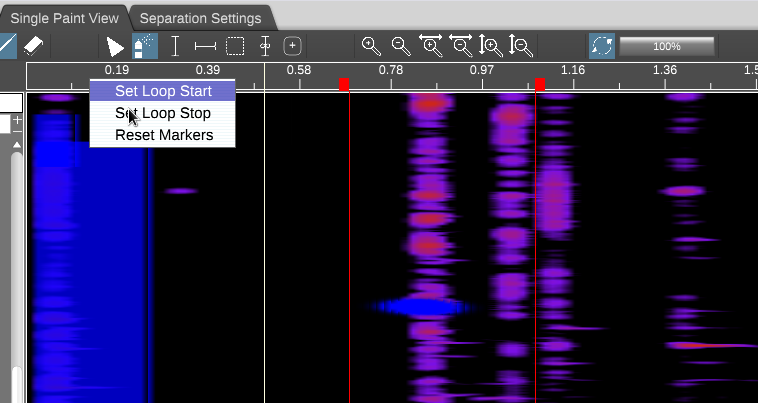Toggle the loop sync button
The image size is (758, 403).
(602, 46)
